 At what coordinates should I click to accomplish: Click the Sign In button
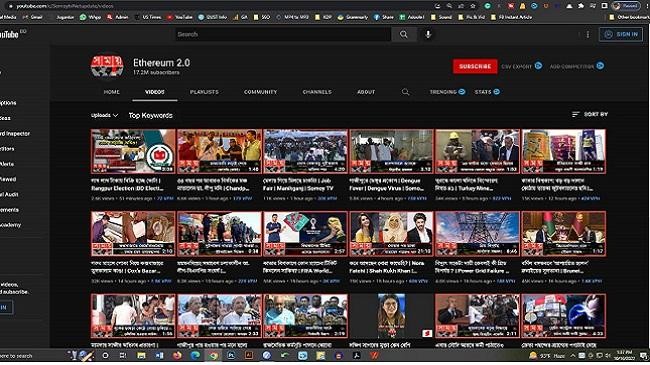click(621, 34)
